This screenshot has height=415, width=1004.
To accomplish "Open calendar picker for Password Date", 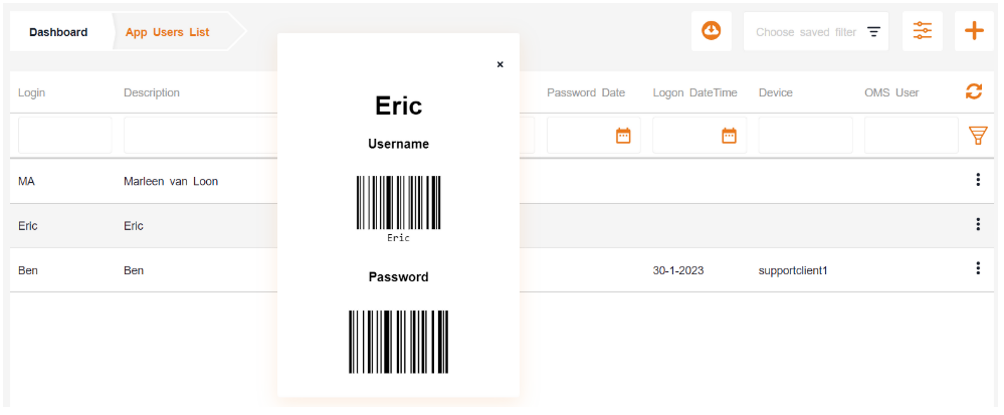I will click(623, 135).
